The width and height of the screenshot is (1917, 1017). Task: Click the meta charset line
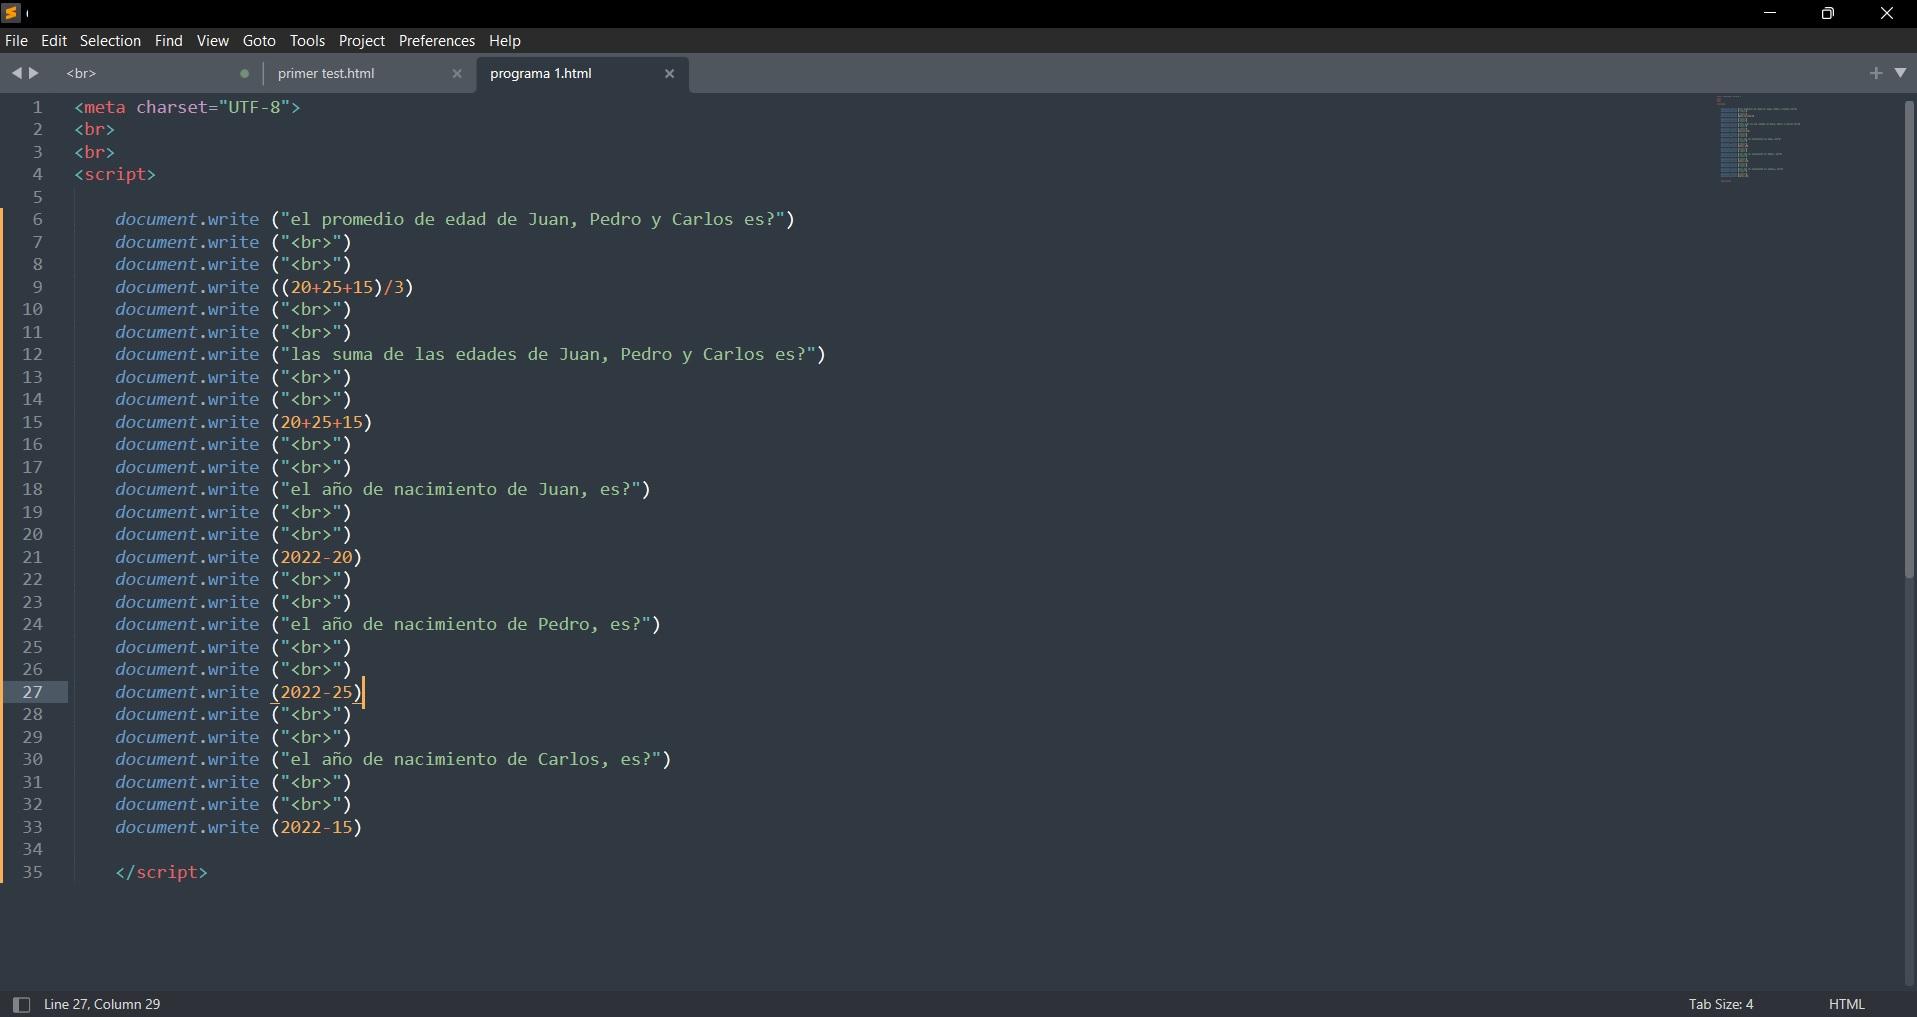coord(187,107)
